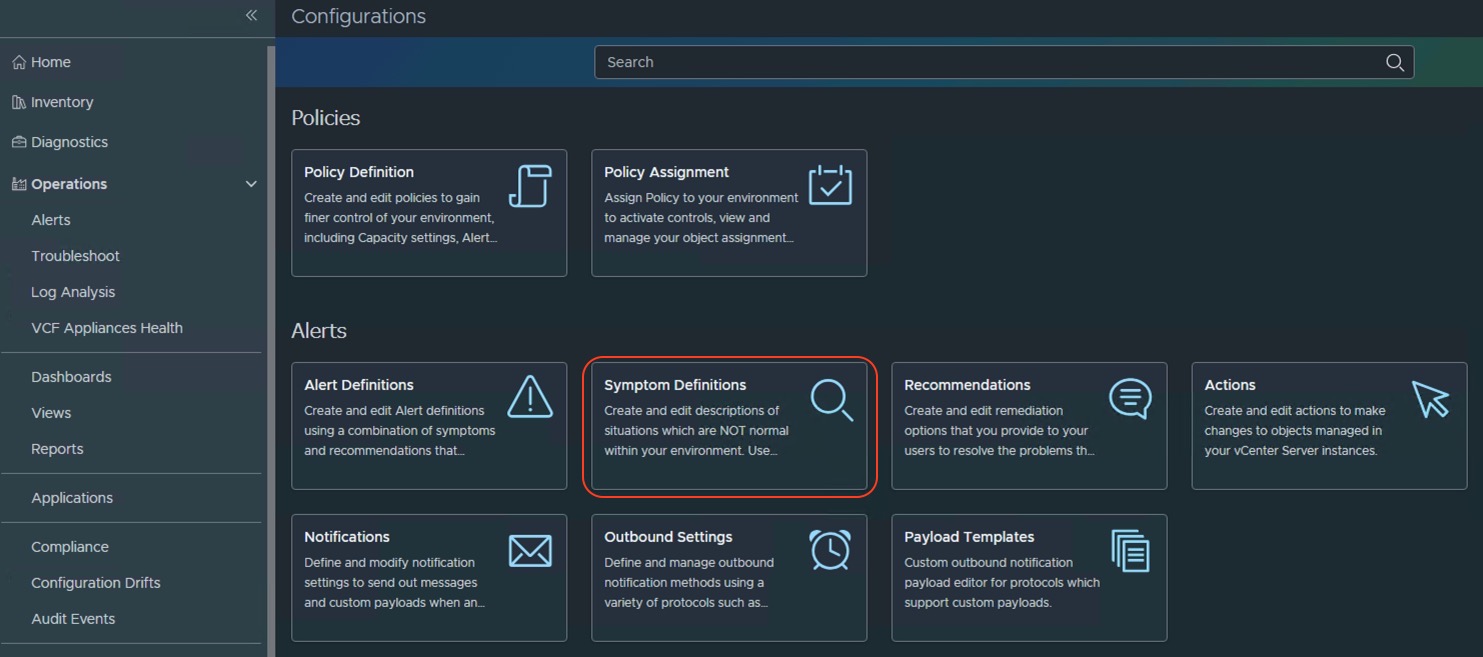Open Troubleshoot under Operations
This screenshot has width=1483, height=657.
coord(75,256)
